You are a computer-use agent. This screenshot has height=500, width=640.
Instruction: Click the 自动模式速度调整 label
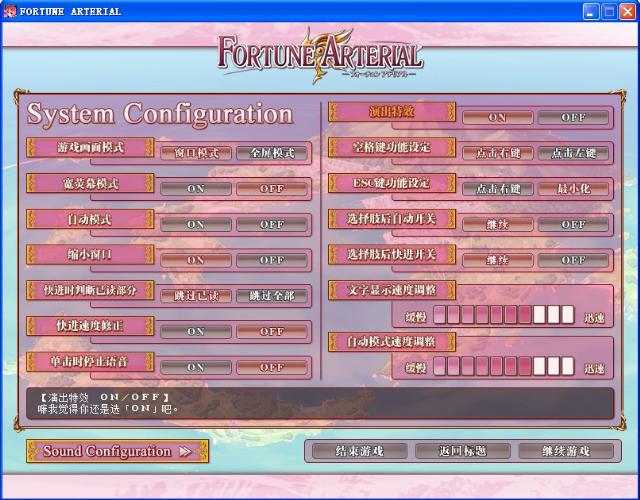(392, 342)
